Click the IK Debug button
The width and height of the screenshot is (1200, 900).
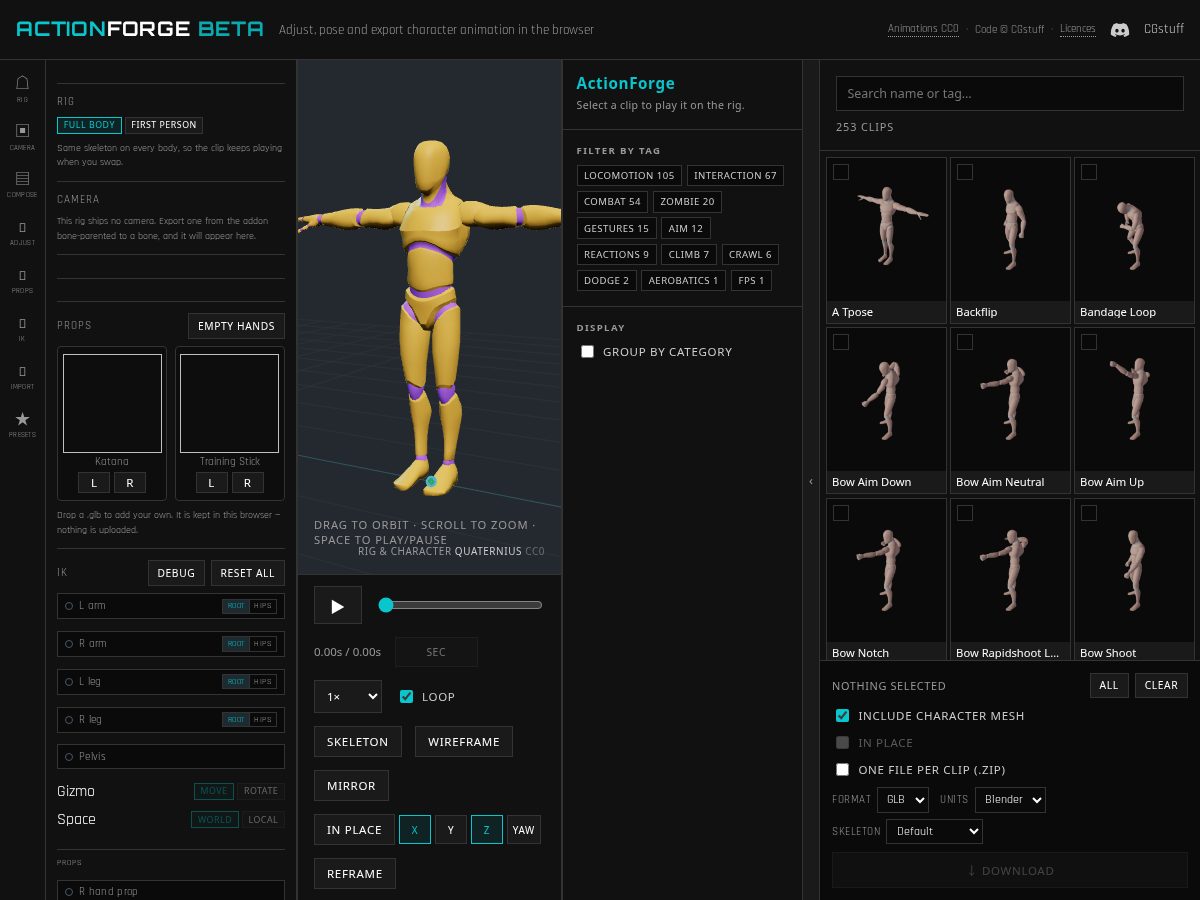tap(176, 573)
